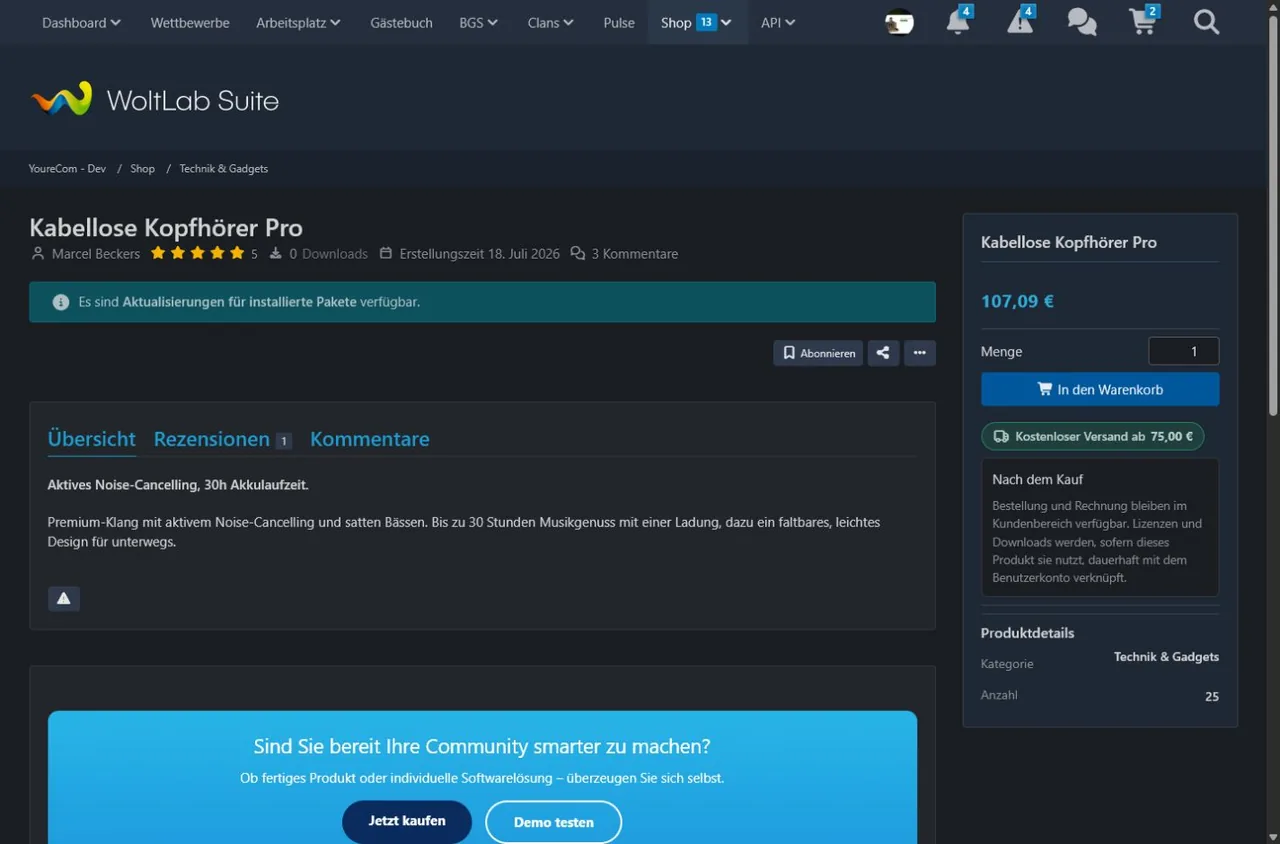This screenshot has width=1280, height=844.
Task: Switch to the Übersicht tab
Action: 92,439
